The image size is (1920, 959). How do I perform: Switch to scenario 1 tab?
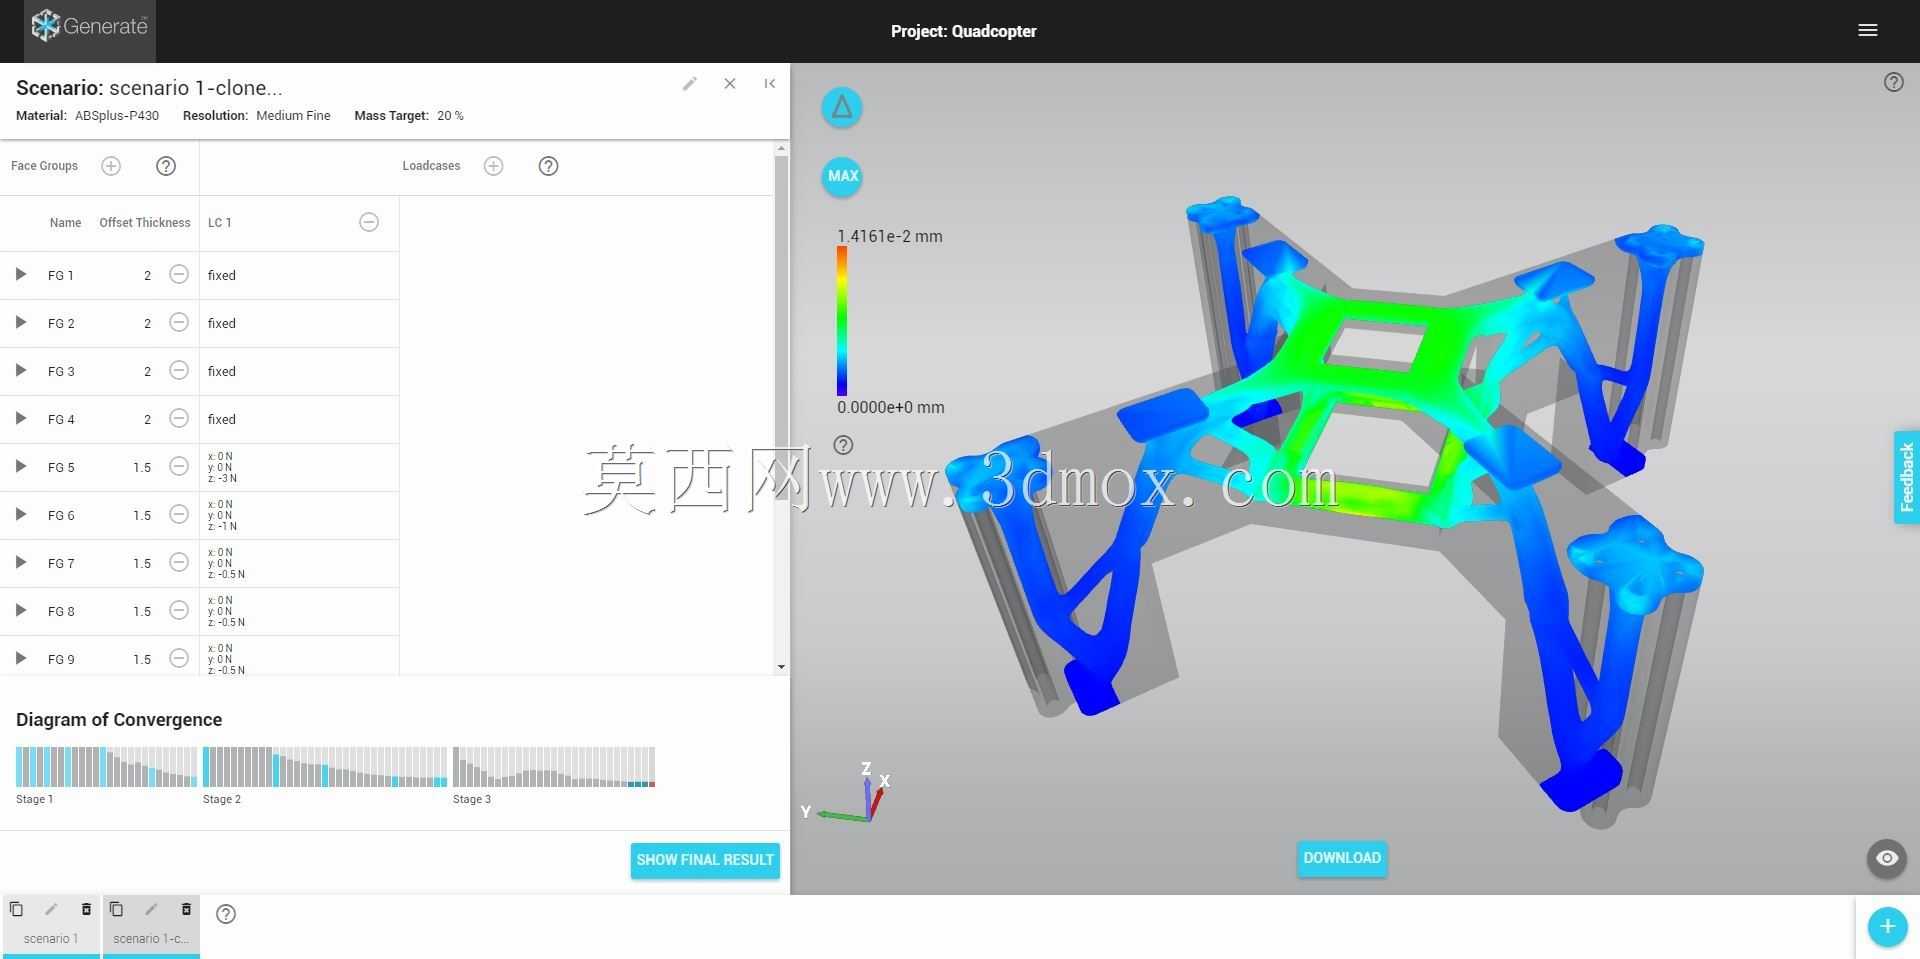click(x=50, y=939)
